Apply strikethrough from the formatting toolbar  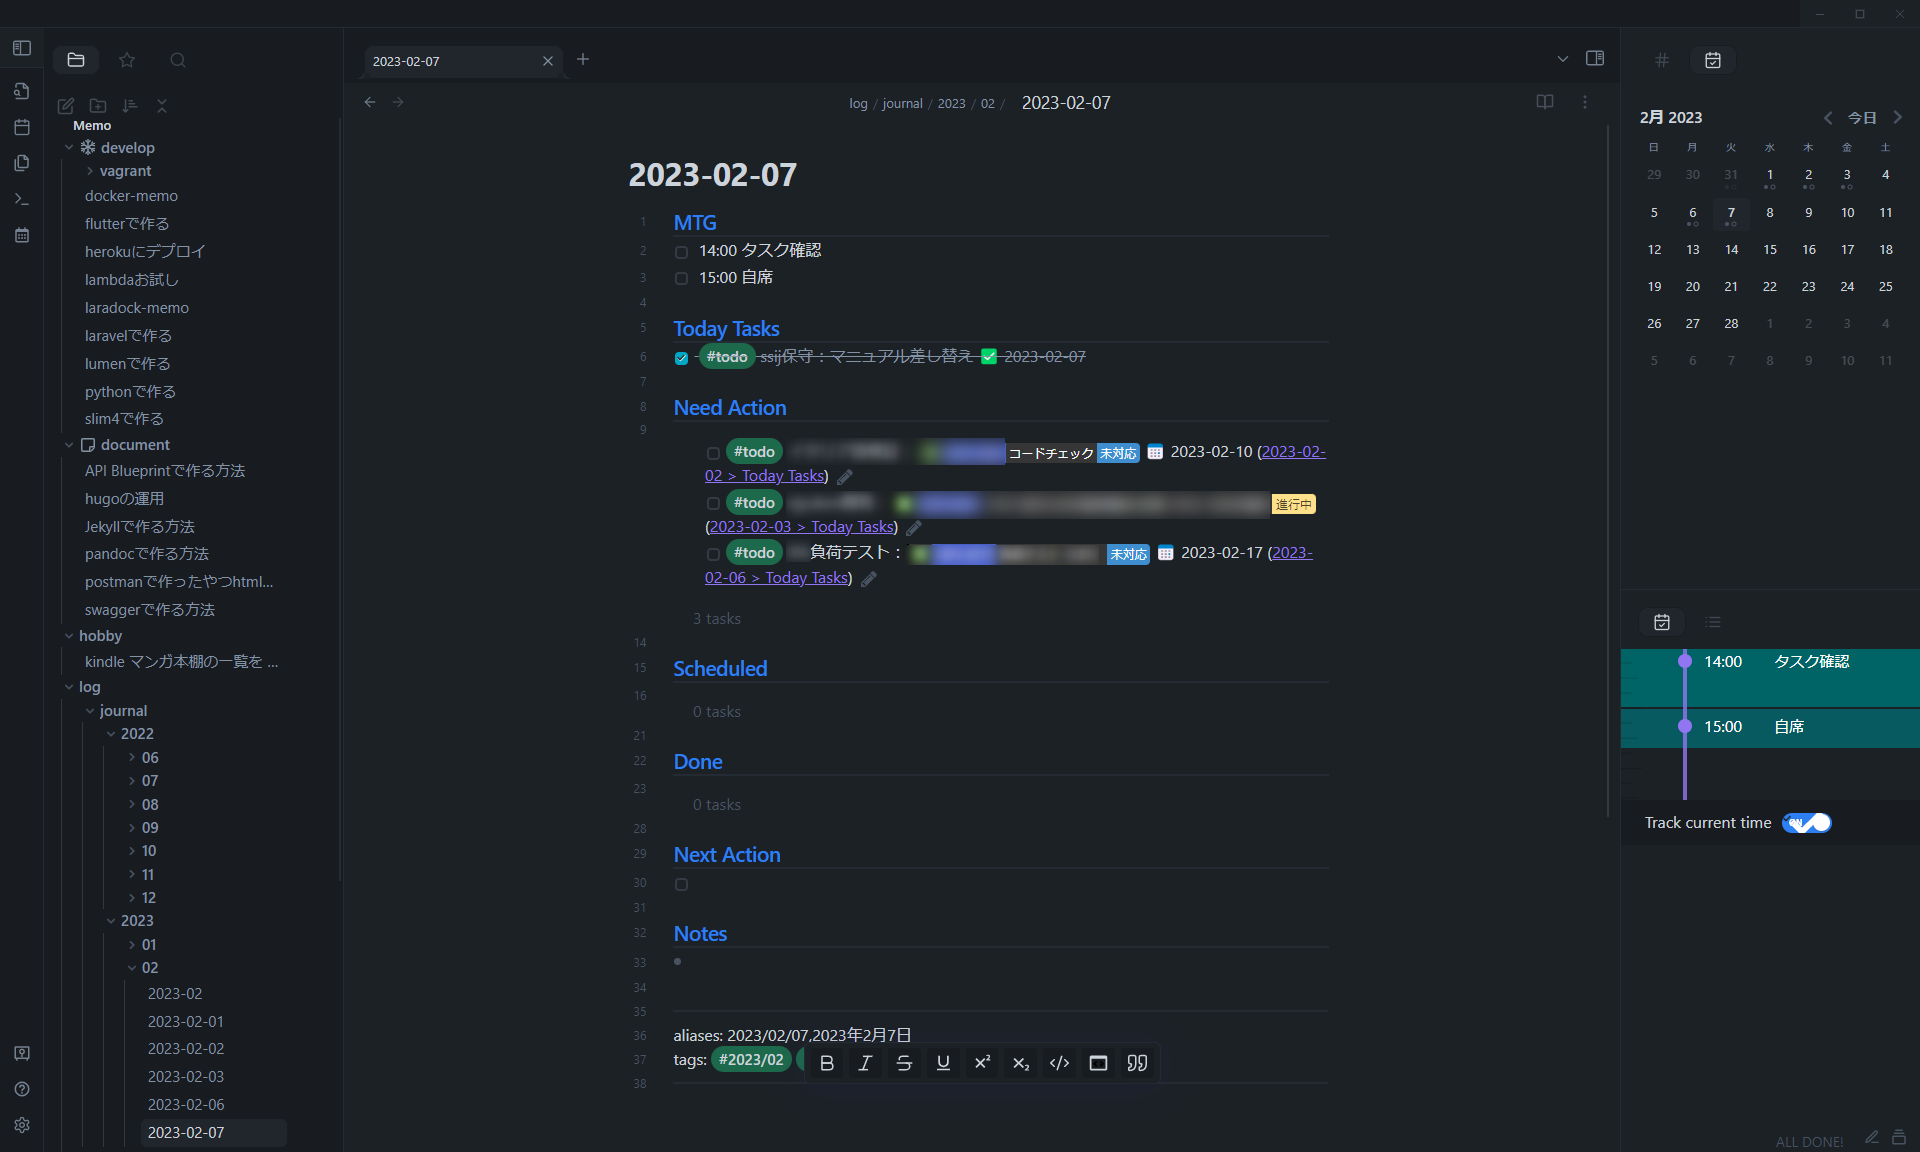(904, 1063)
